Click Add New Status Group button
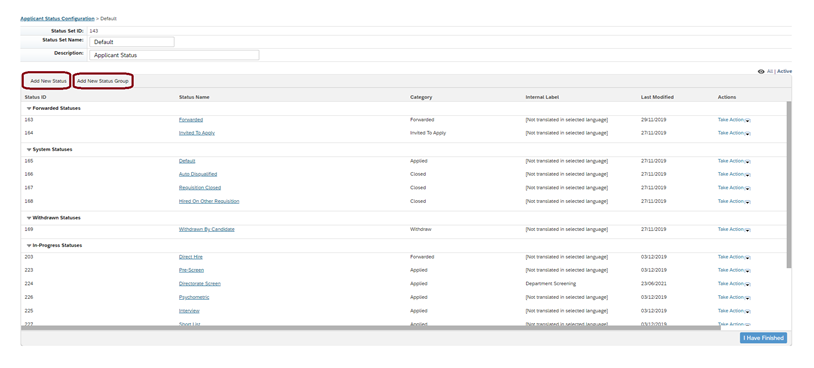 tap(103, 81)
